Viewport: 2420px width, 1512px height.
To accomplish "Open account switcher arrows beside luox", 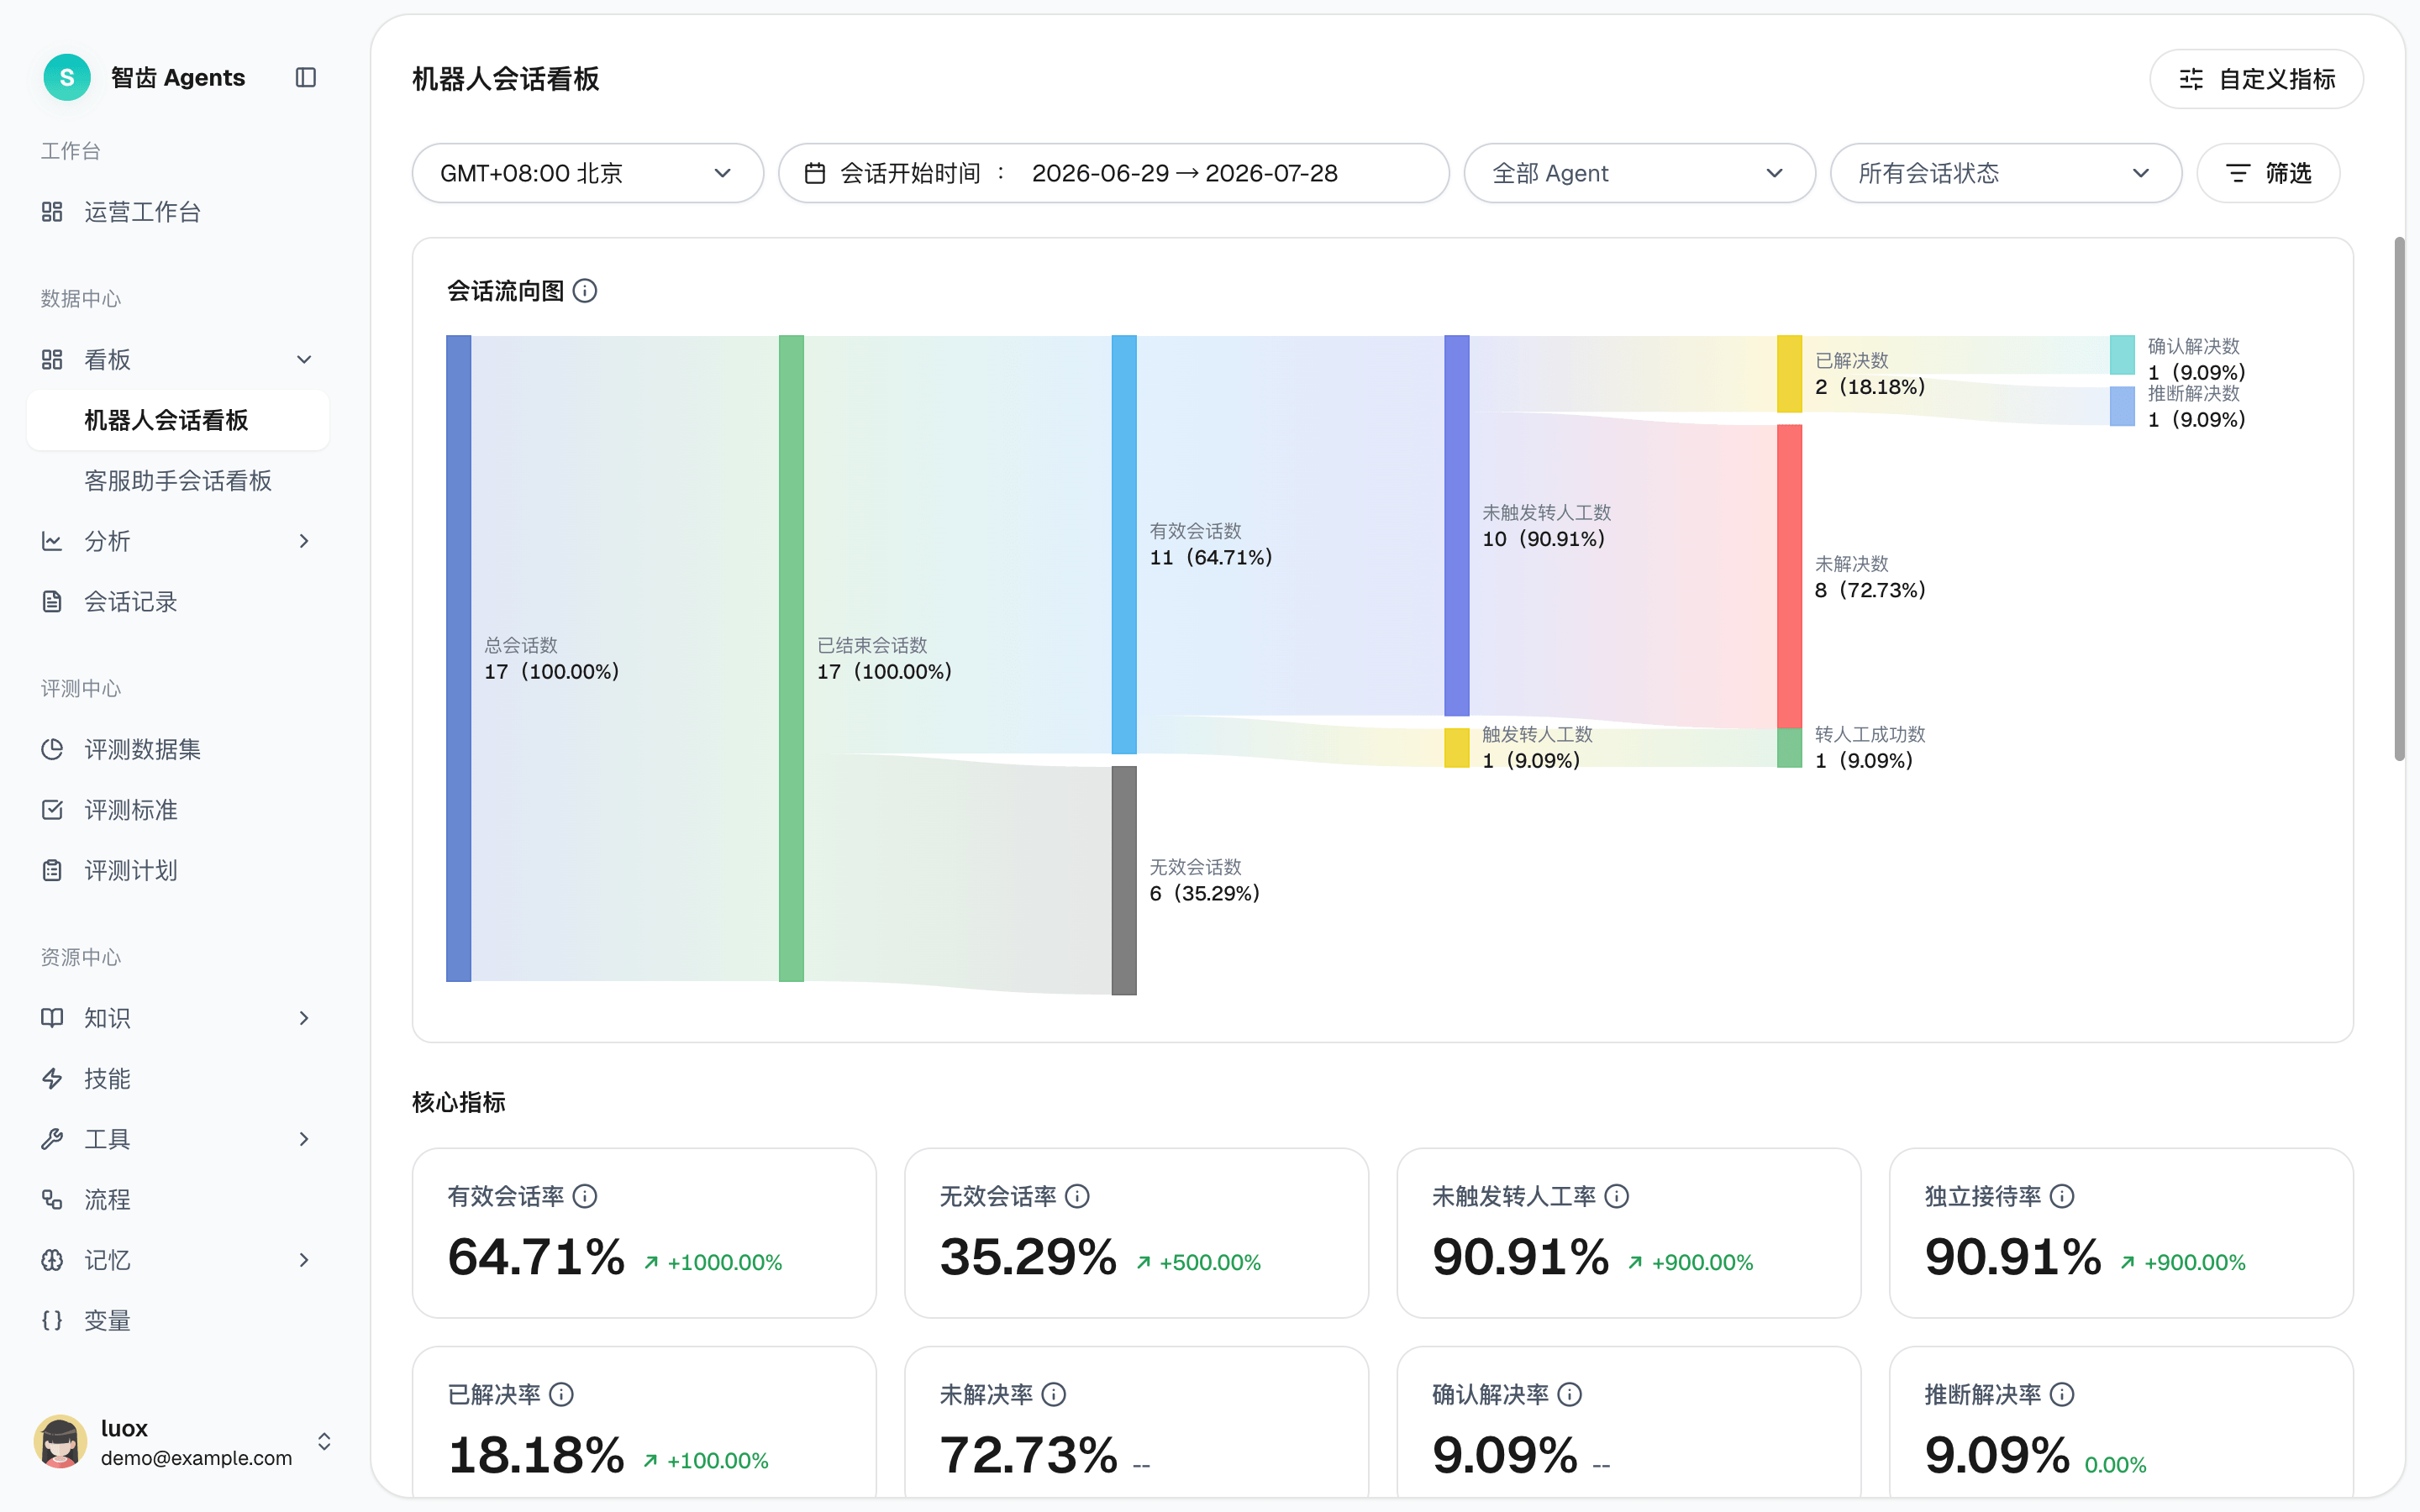I will pyautogui.click(x=324, y=1441).
